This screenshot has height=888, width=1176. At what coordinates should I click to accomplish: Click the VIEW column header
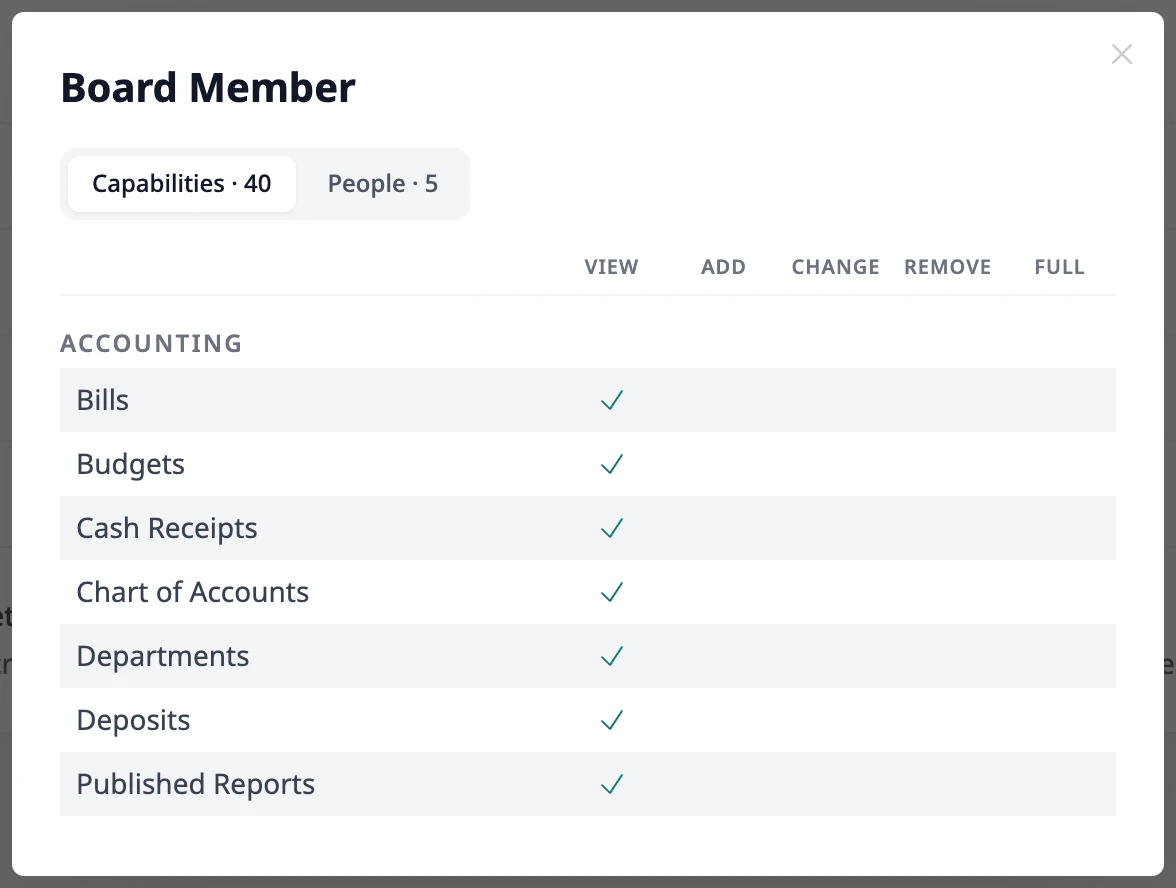(611, 267)
